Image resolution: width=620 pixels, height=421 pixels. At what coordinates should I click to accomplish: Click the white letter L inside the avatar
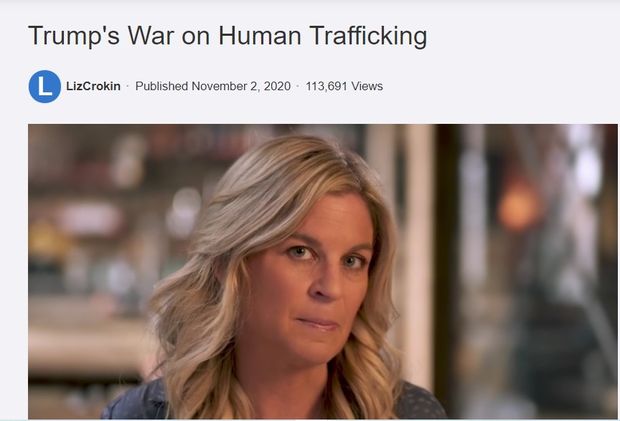click(x=45, y=86)
